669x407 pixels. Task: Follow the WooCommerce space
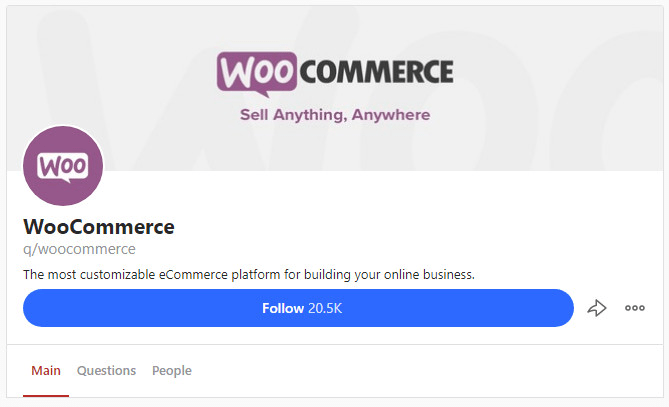[x=298, y=308]
